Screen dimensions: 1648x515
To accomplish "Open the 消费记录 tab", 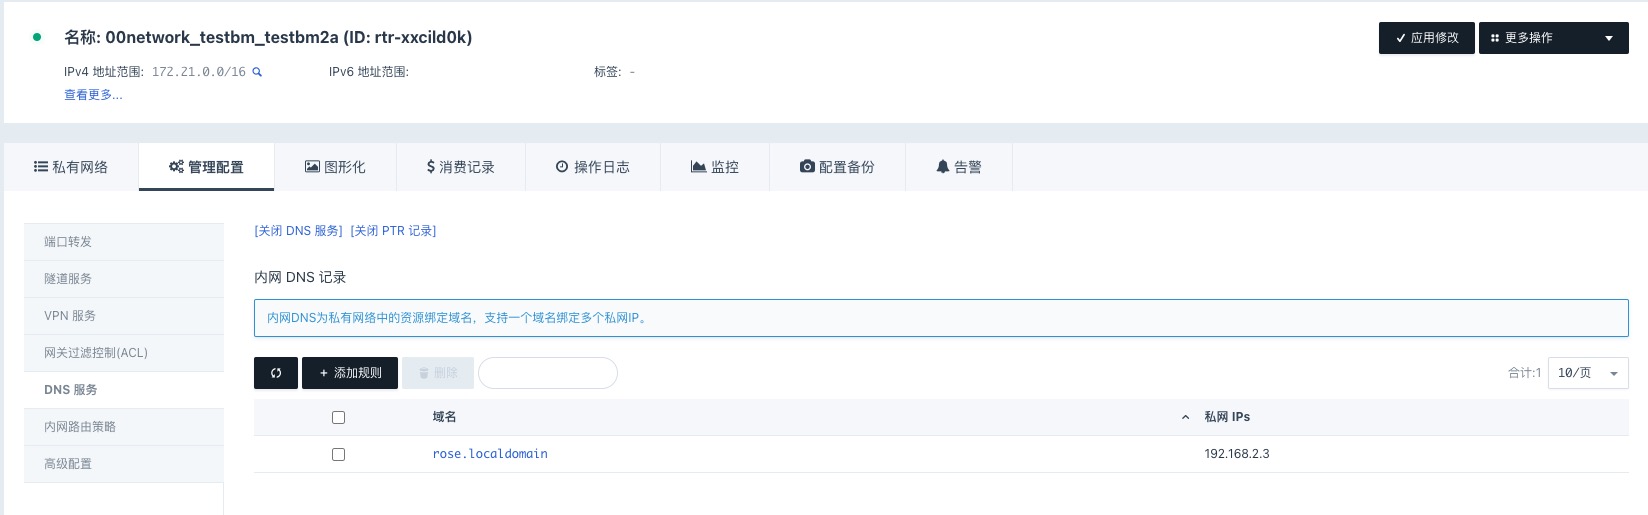I will pos(460,167).
